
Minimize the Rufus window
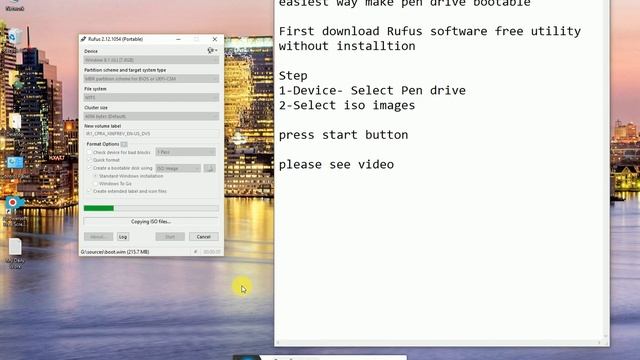pyautogui.click(x=178, y=39)
